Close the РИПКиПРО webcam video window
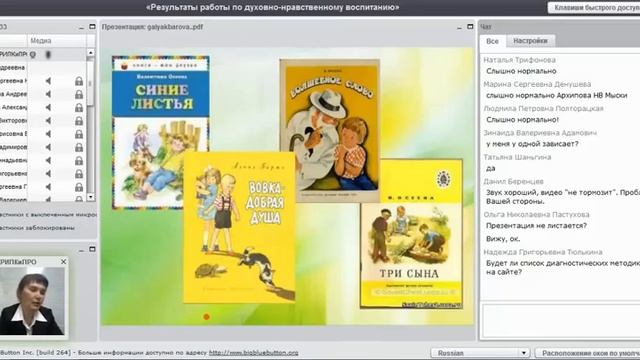 pos(63,262)
